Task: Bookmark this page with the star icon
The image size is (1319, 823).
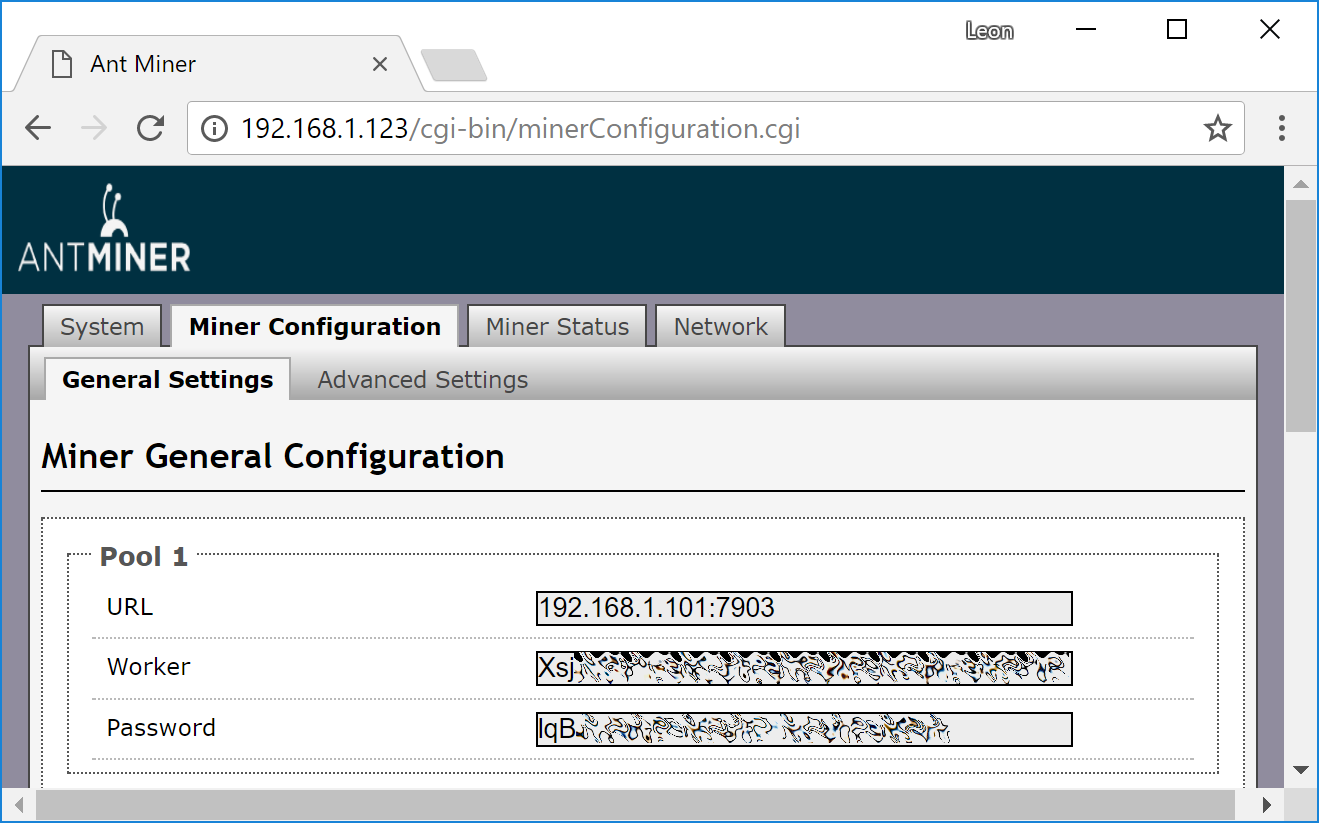Action: [1217, 128]
